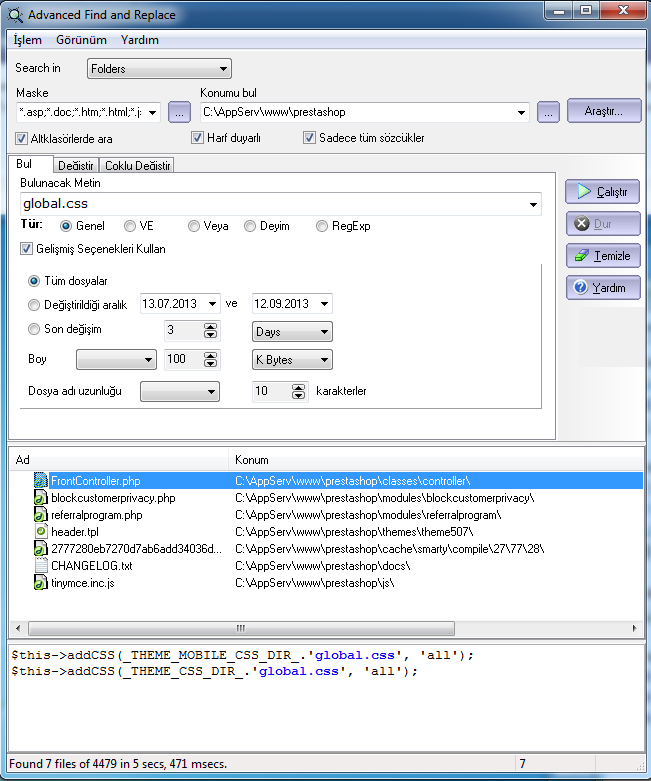
Task: Click the app icon in the title bar
Action: [x=15, y=15]
